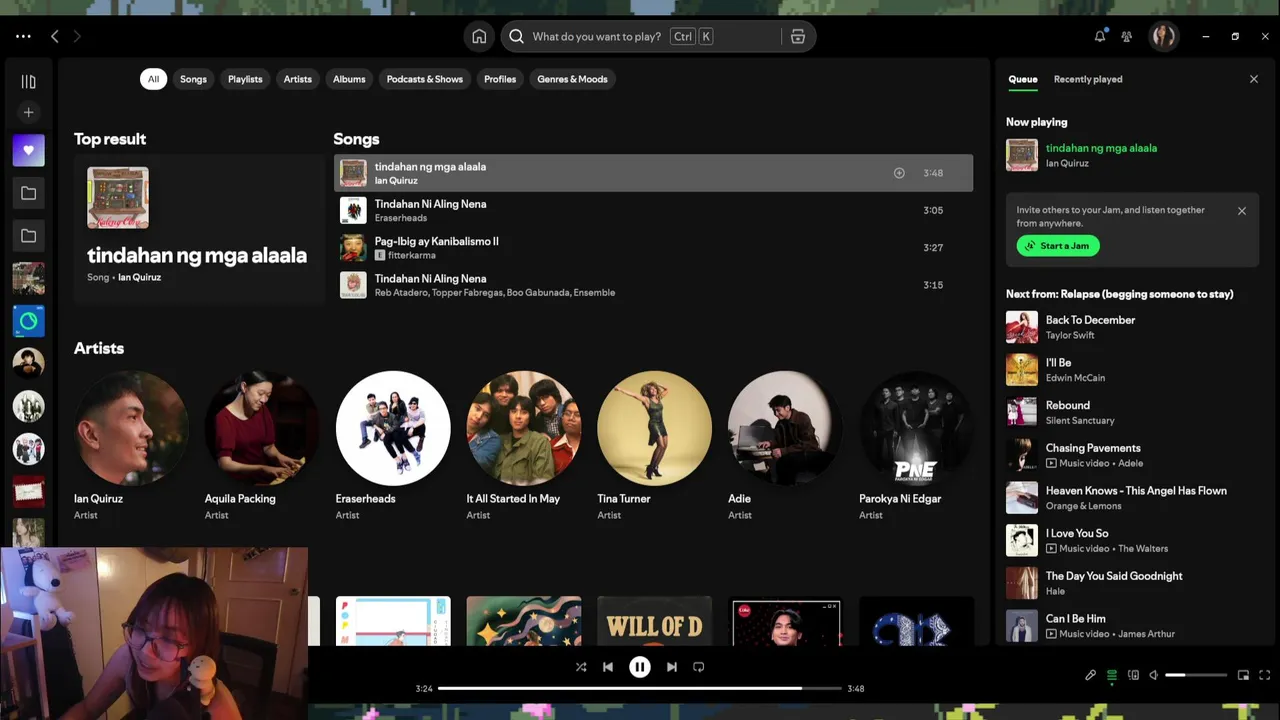Open the user profile avatar
The height and width of the screenshot is (720, 1280).
click(1163, 36)
